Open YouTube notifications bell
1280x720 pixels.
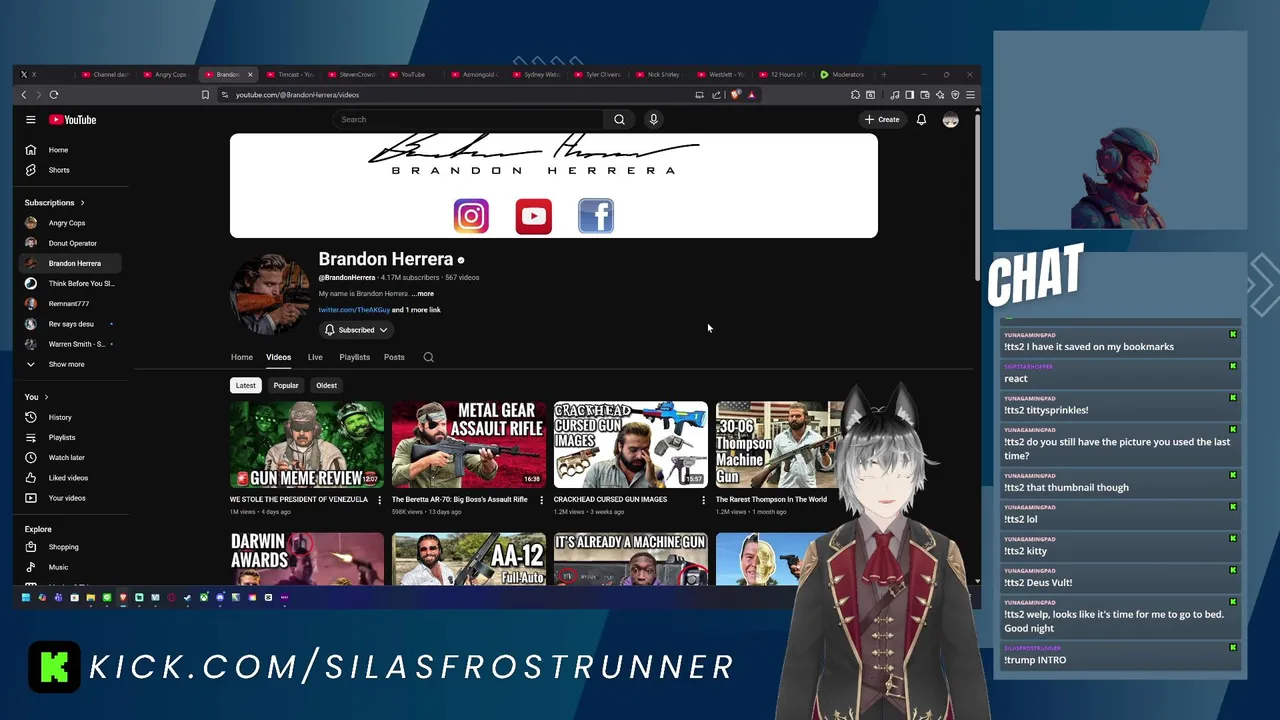coord(921,120)
